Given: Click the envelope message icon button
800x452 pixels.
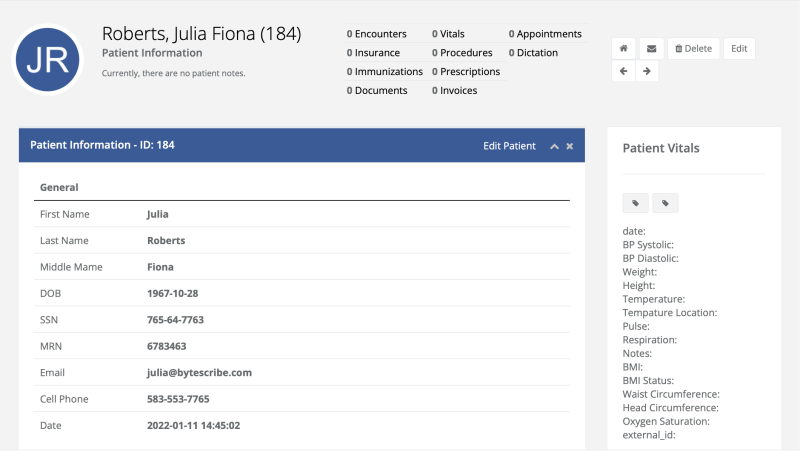Looking at the screenshot, I should pyautogui.click(x=652, y=48).
